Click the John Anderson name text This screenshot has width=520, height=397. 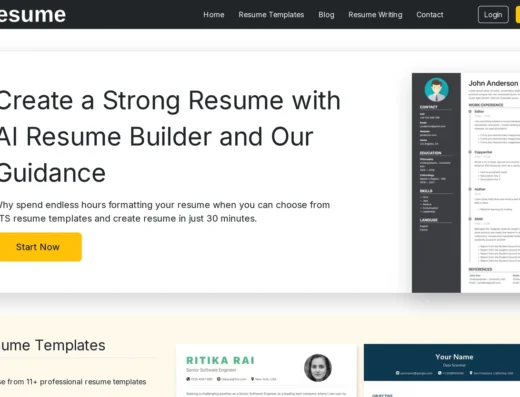(493, 83)
